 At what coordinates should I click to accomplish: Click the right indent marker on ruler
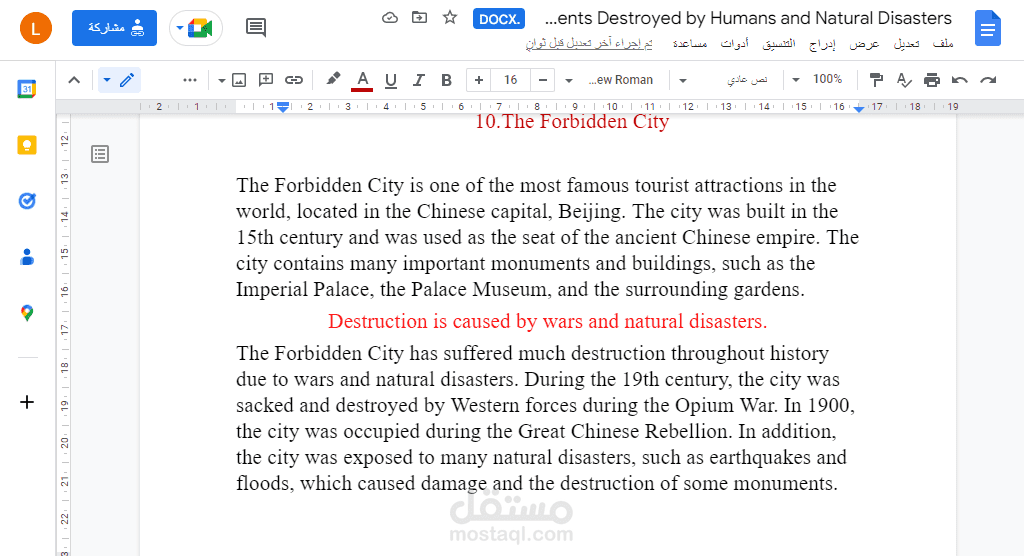click(x=859, y=108)
